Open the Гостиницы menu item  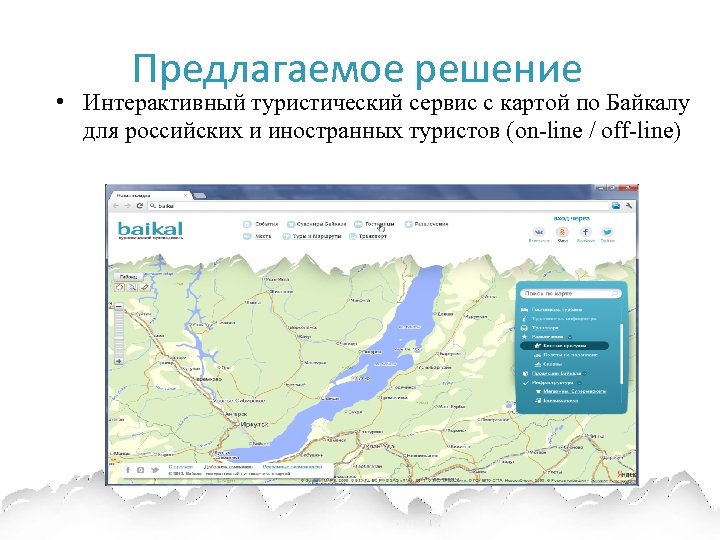(380, 224)
